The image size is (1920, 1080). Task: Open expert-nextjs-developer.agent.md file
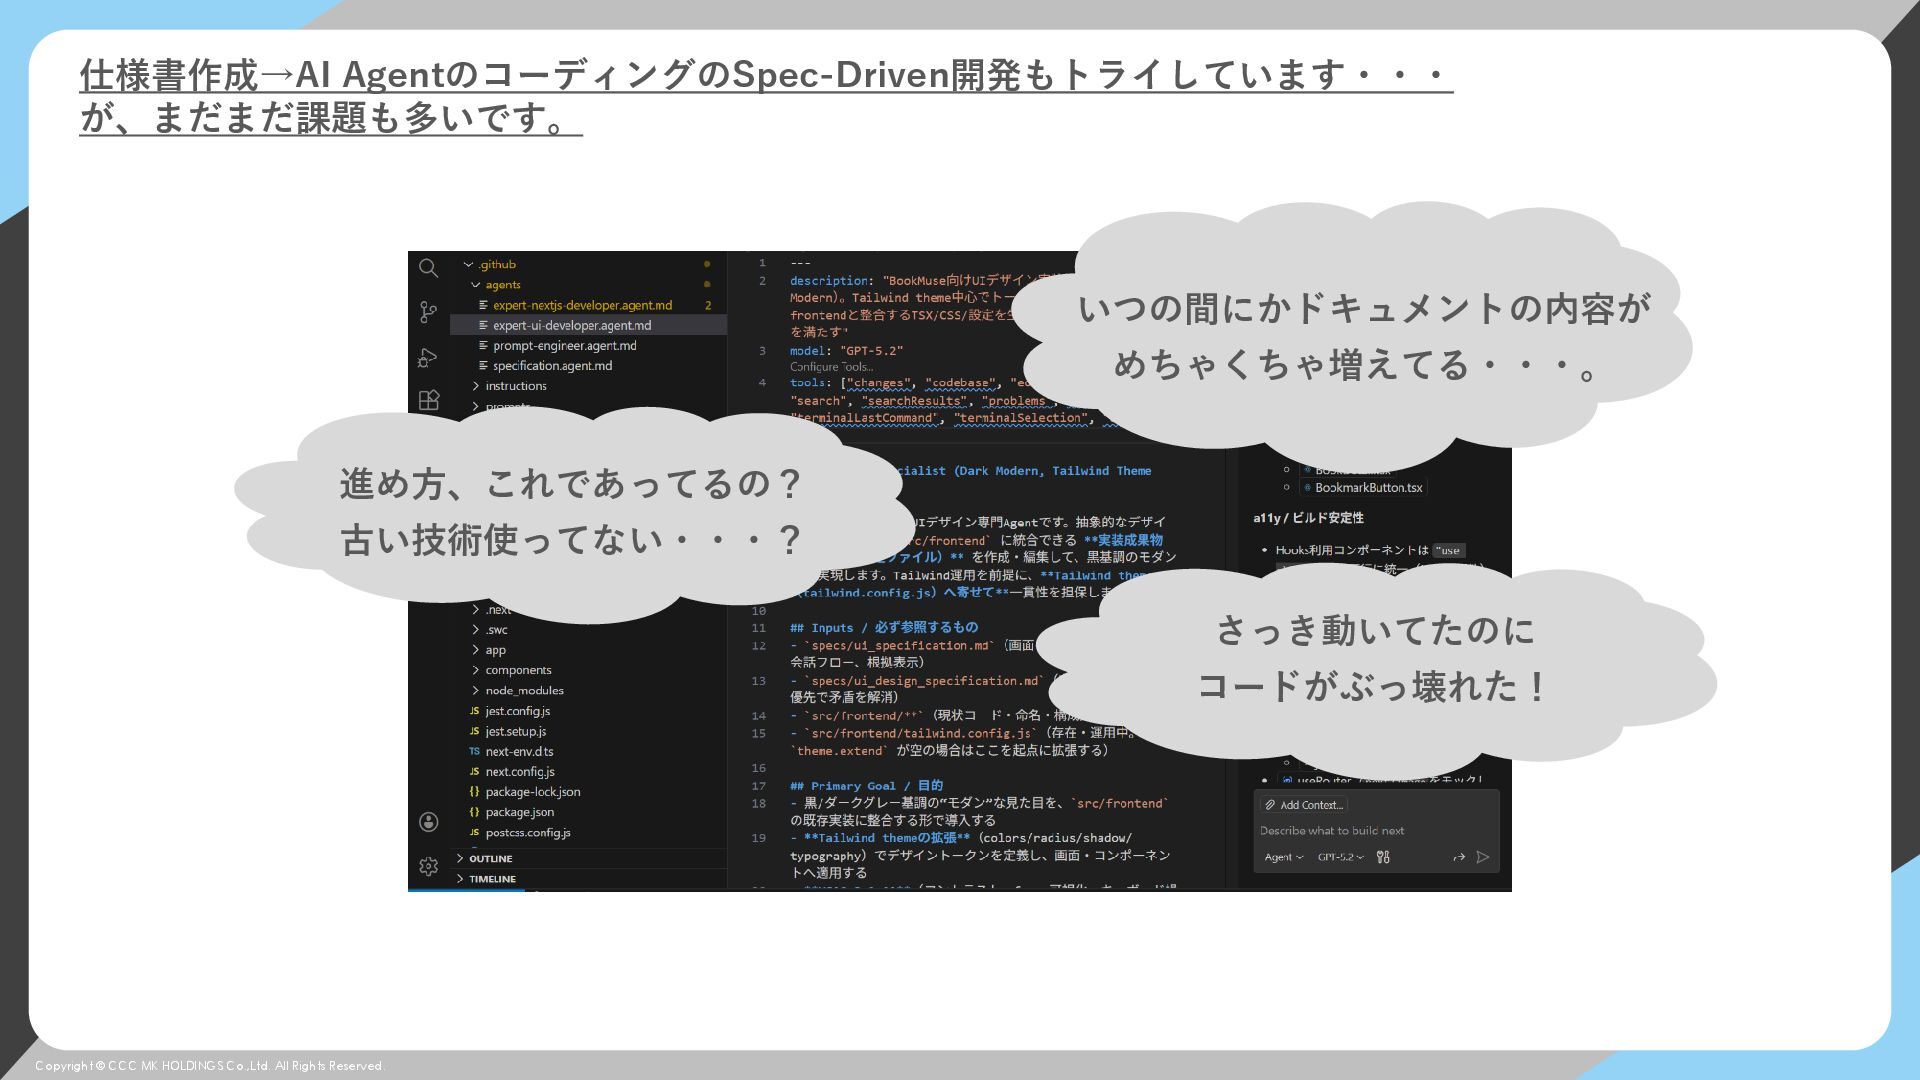tap(582, 305)
